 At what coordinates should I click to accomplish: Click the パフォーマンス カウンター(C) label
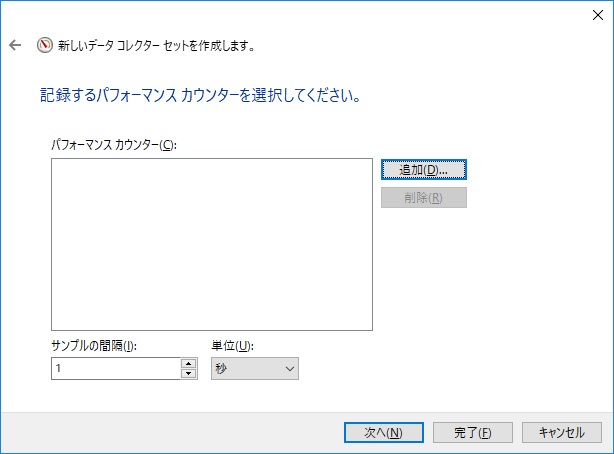pos(113,145)
